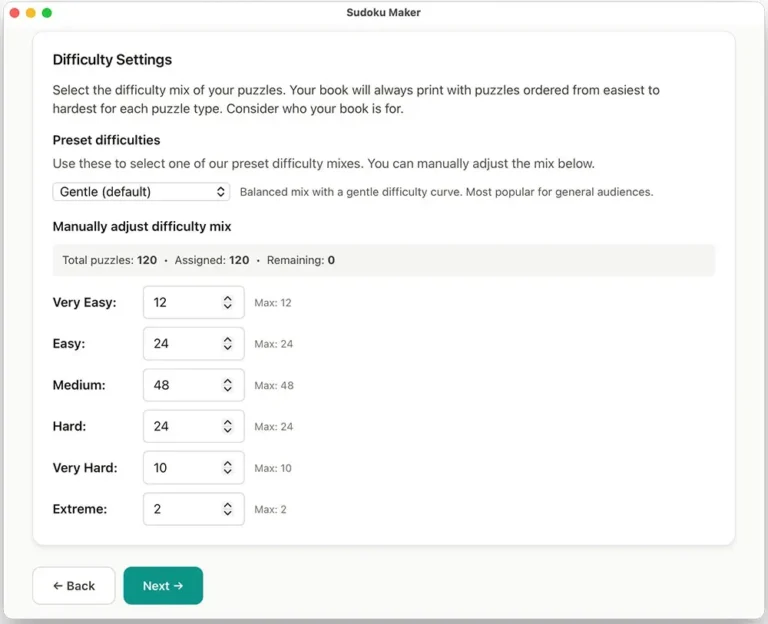Click the Next button
The width and height of the screenshot is (768, 624).
(x=163, y=586)
